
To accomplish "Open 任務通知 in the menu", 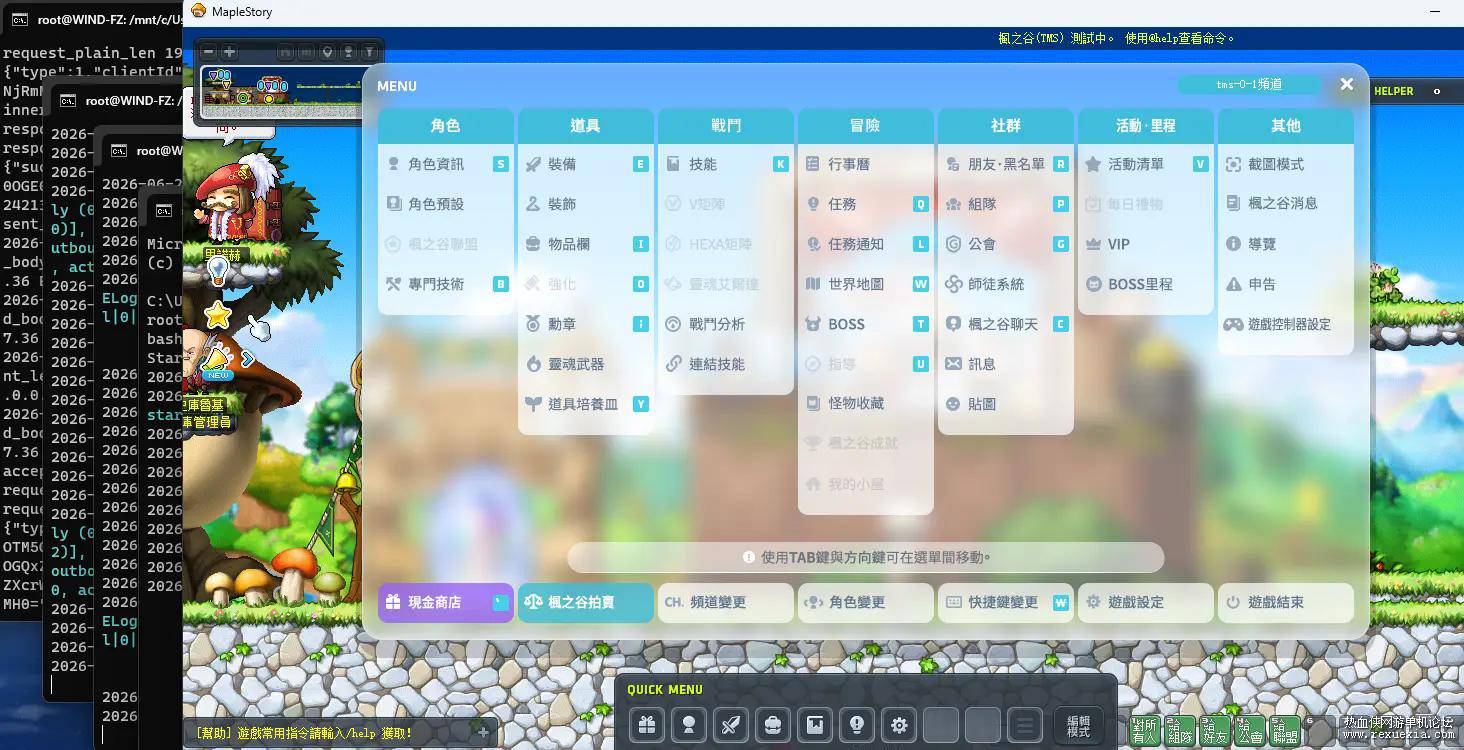I will [866, 244].
